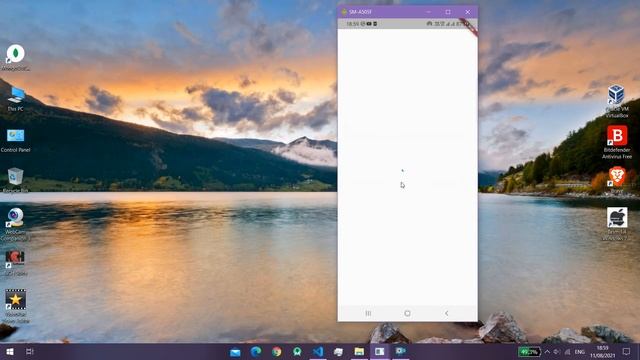Open the volume control in the tray
The height and width of the screenshot is (360, 640).
click(557, 351)
